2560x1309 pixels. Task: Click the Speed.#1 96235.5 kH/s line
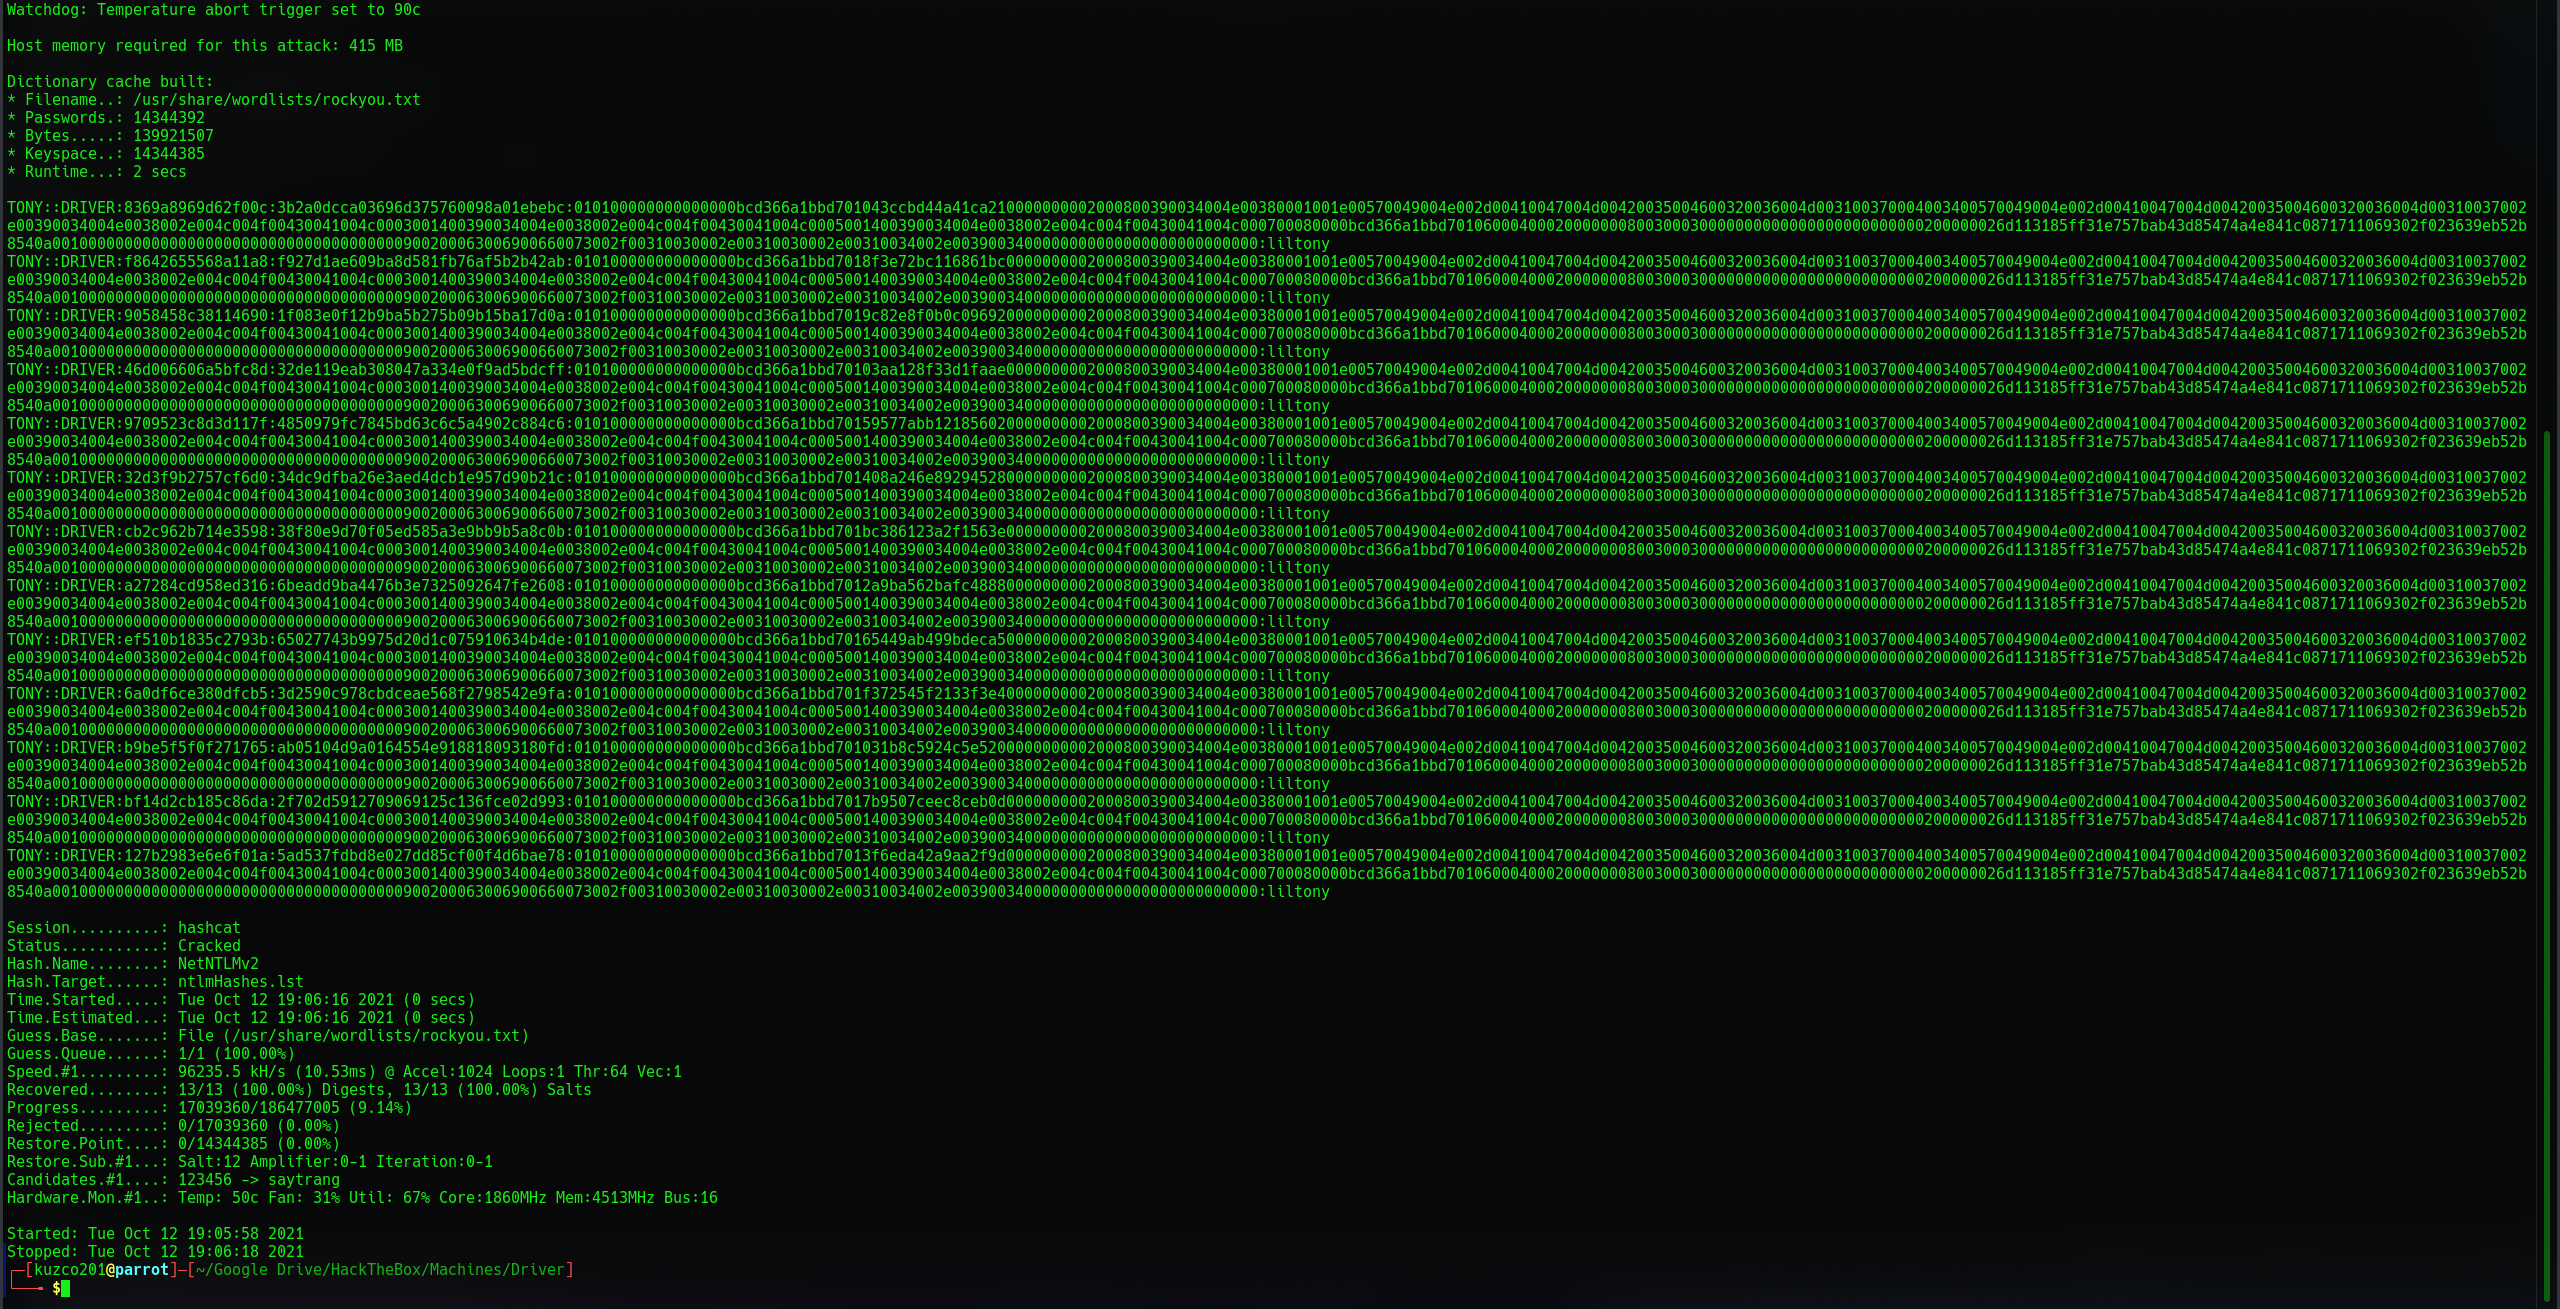[x=344, y=1072]
